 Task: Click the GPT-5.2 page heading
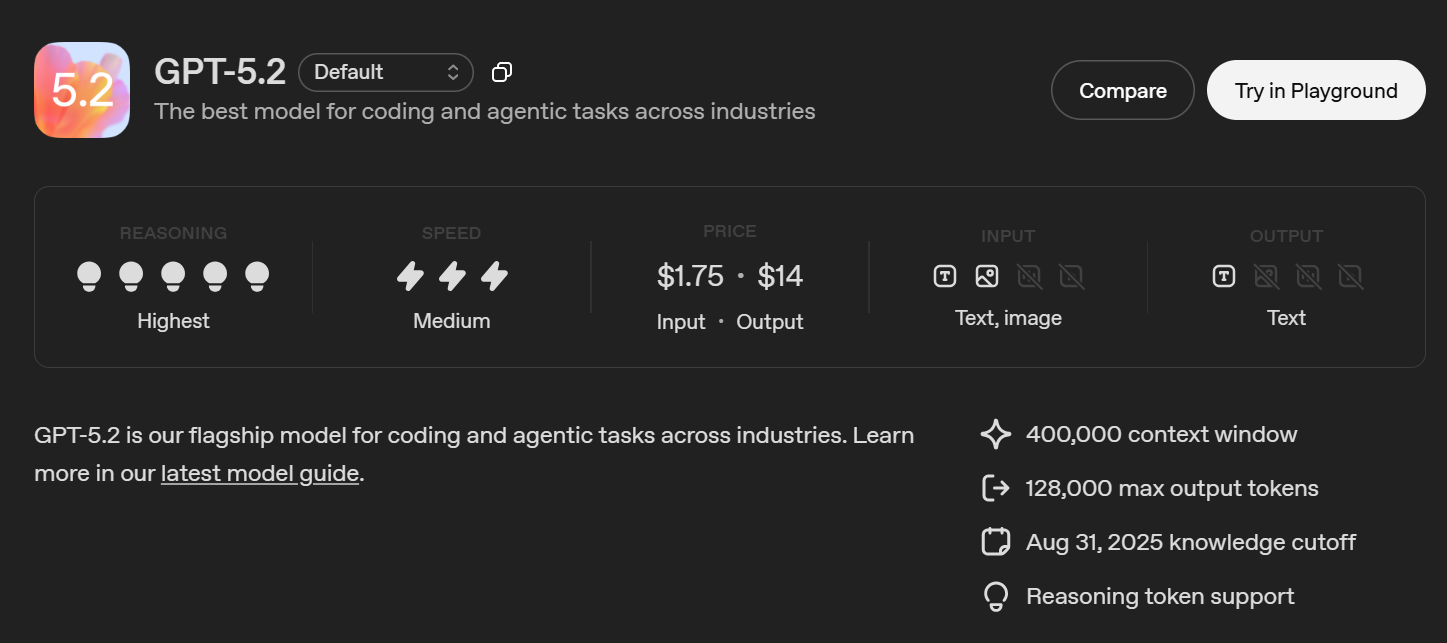point(220,72)
